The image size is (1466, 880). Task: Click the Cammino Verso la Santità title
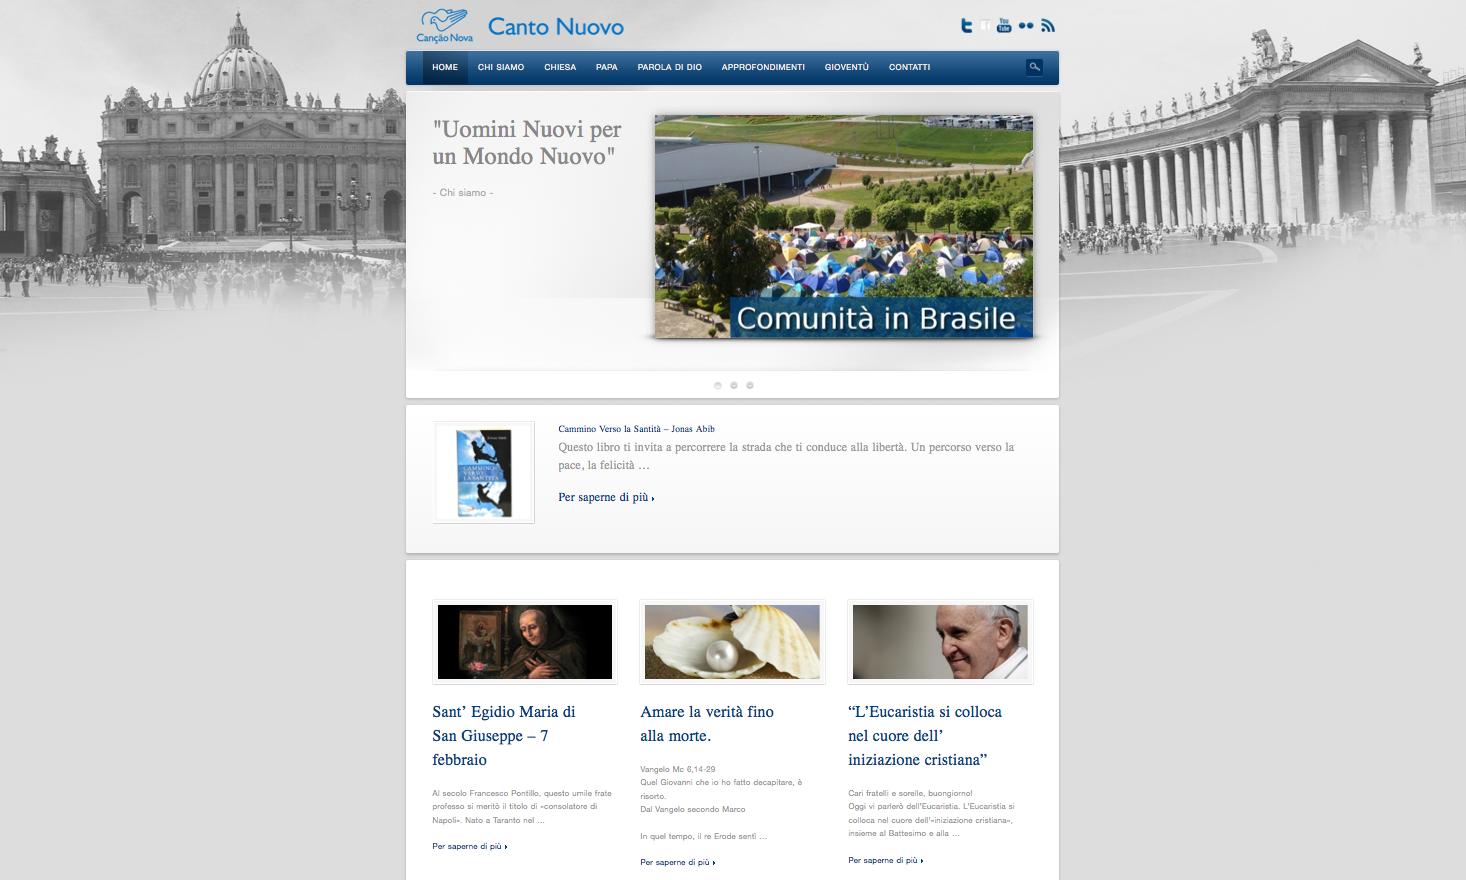coord(636,429)
